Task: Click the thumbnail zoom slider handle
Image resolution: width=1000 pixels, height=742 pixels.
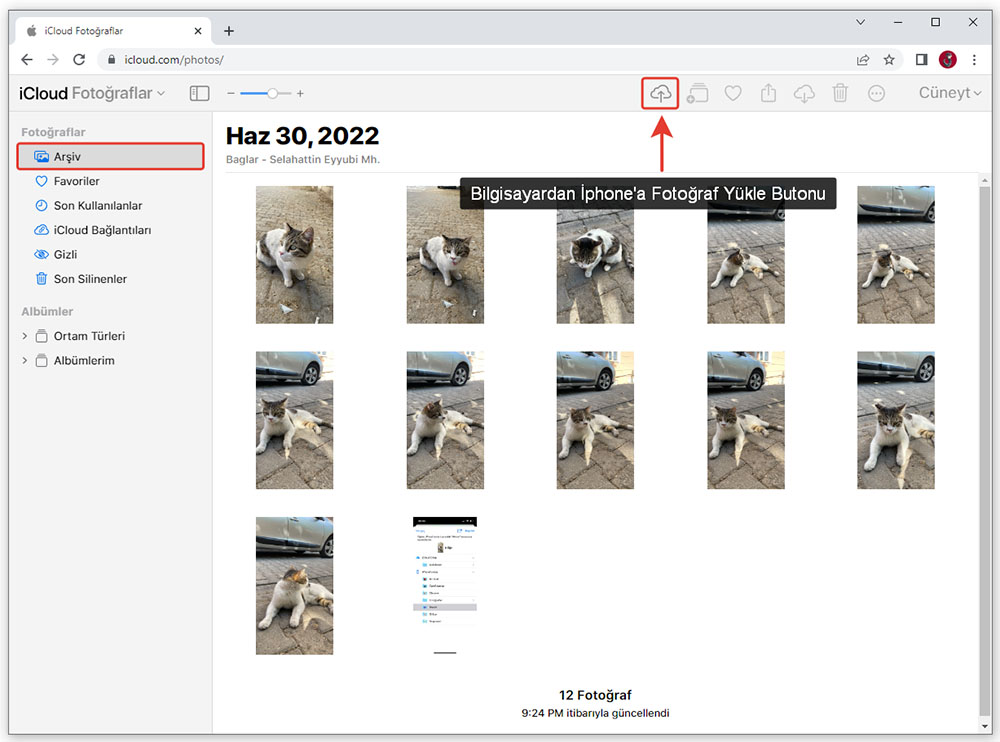Action: [272, 93]
